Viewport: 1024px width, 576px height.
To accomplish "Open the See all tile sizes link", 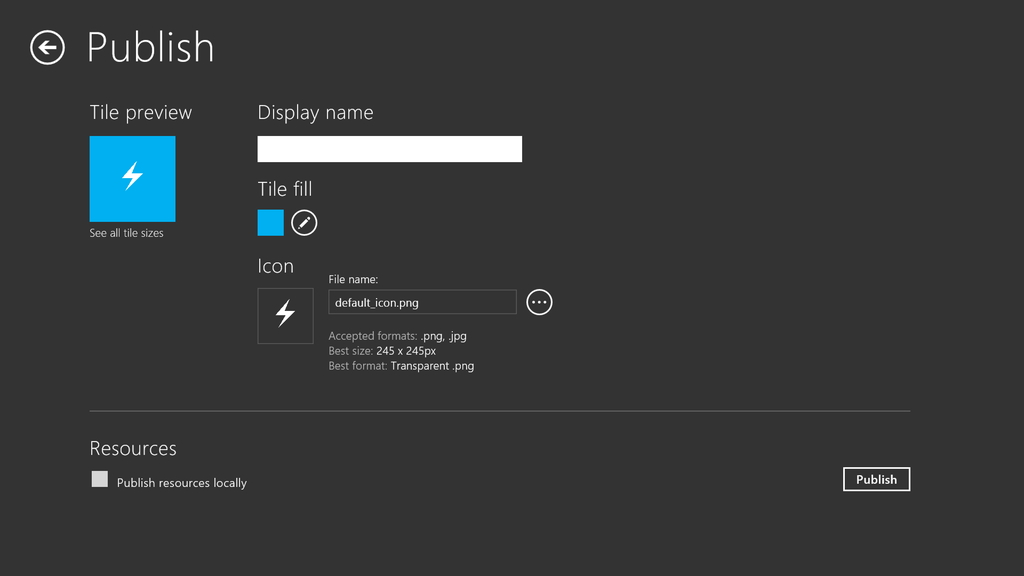I will (x=126, y=233).
